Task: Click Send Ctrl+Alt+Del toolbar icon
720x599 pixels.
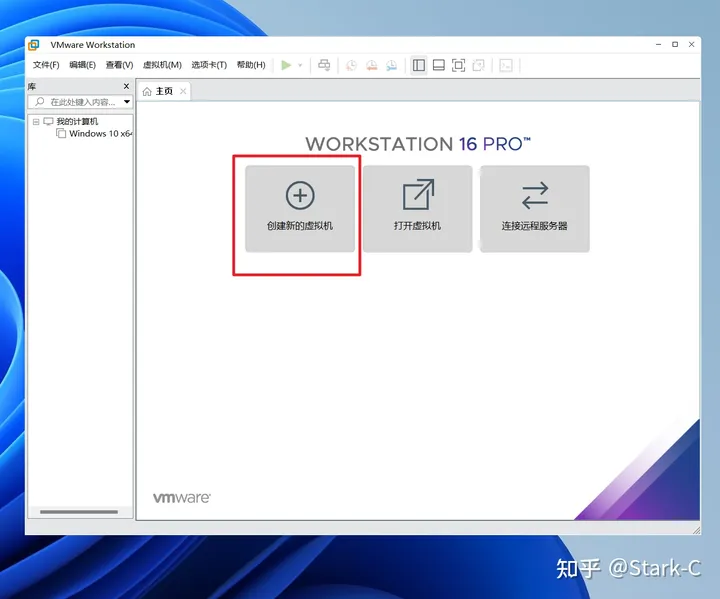Action: 324,65
